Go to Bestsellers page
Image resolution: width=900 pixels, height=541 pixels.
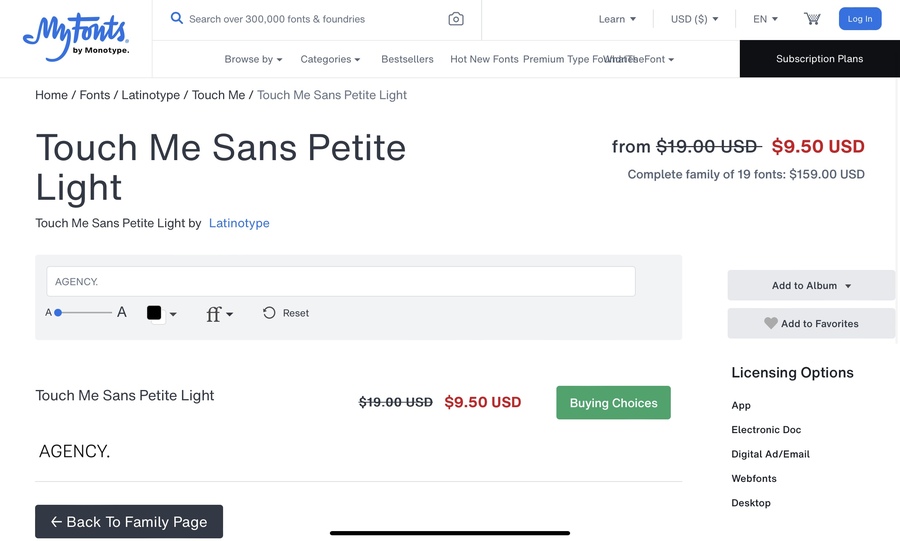pos(407,59)
